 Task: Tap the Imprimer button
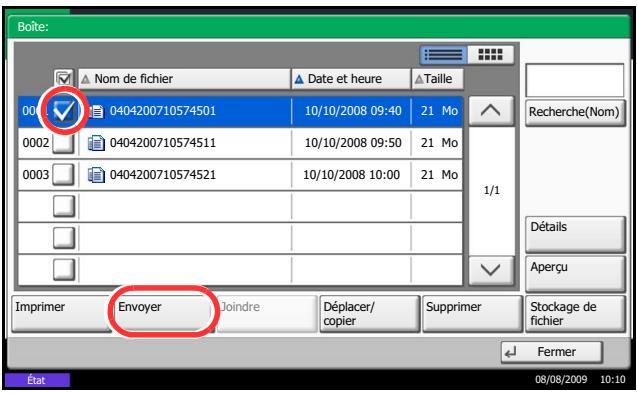(61, 314)
